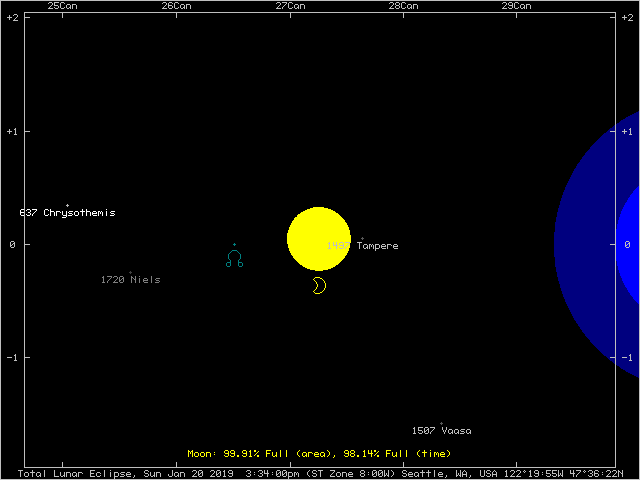Click the 1720 Niels asteroid label
The image size is (640, 480).
(130, 280)
